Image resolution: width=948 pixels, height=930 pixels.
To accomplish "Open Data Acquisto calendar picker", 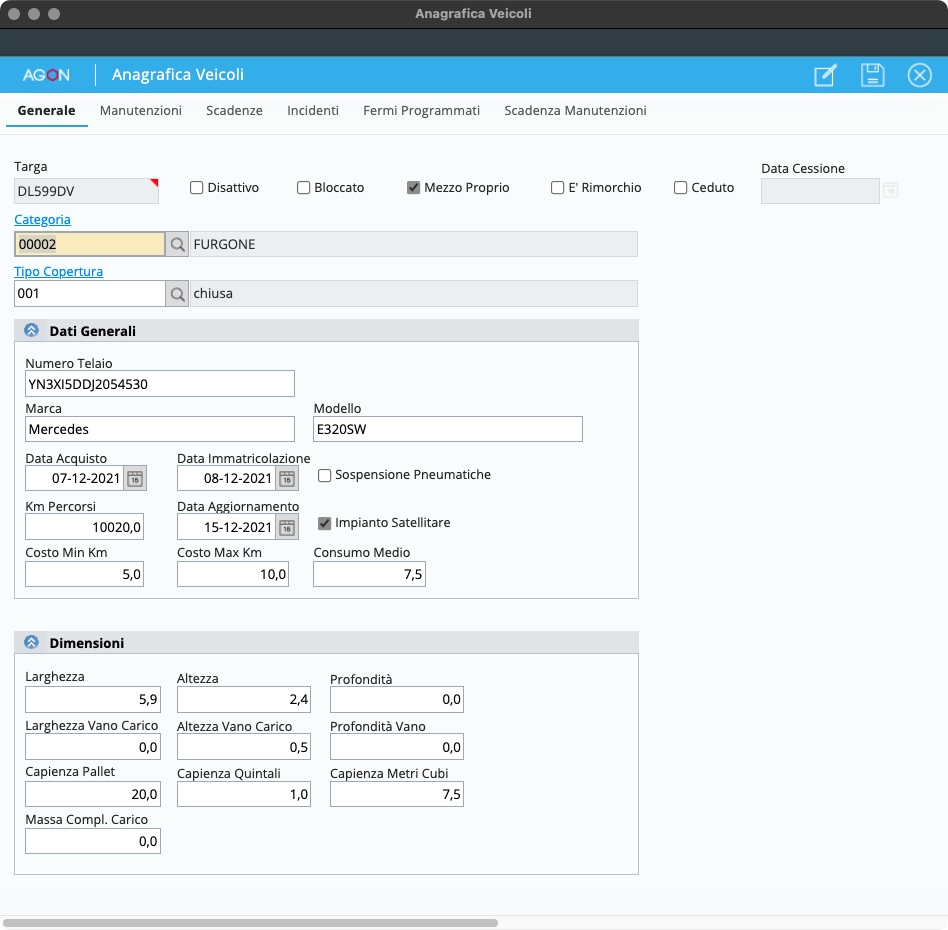I will pos(135,478).
